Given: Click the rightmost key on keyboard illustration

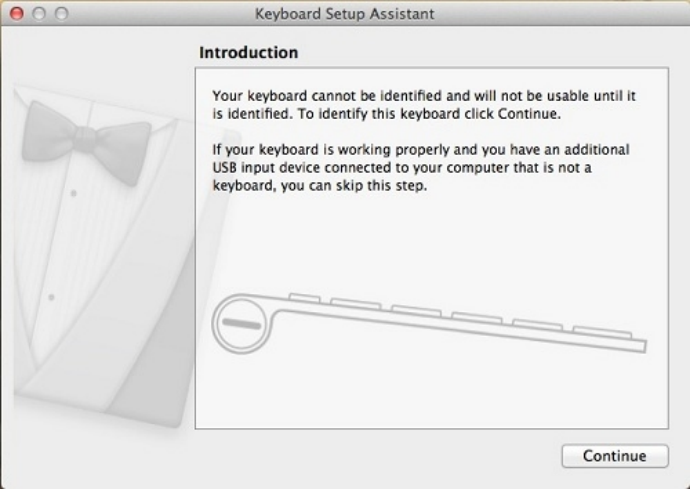Looking at the screenshot, I should click(x=602, y=332).
